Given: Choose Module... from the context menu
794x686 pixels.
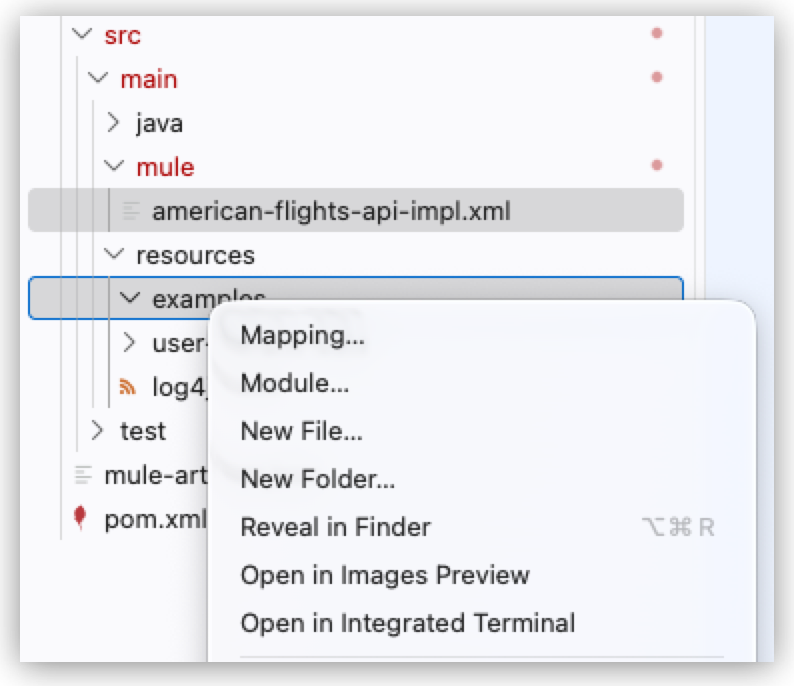Looking at the screenshot, I should point(482,383).
